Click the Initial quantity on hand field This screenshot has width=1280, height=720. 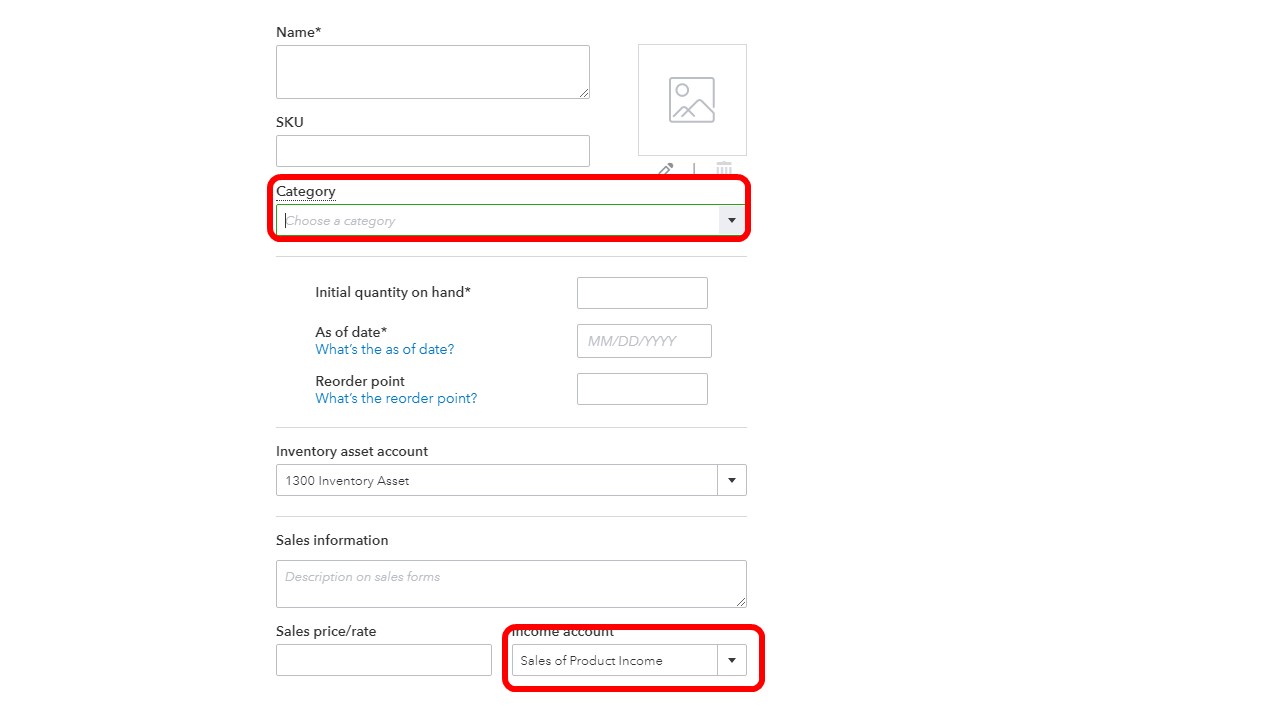(641, 292)
